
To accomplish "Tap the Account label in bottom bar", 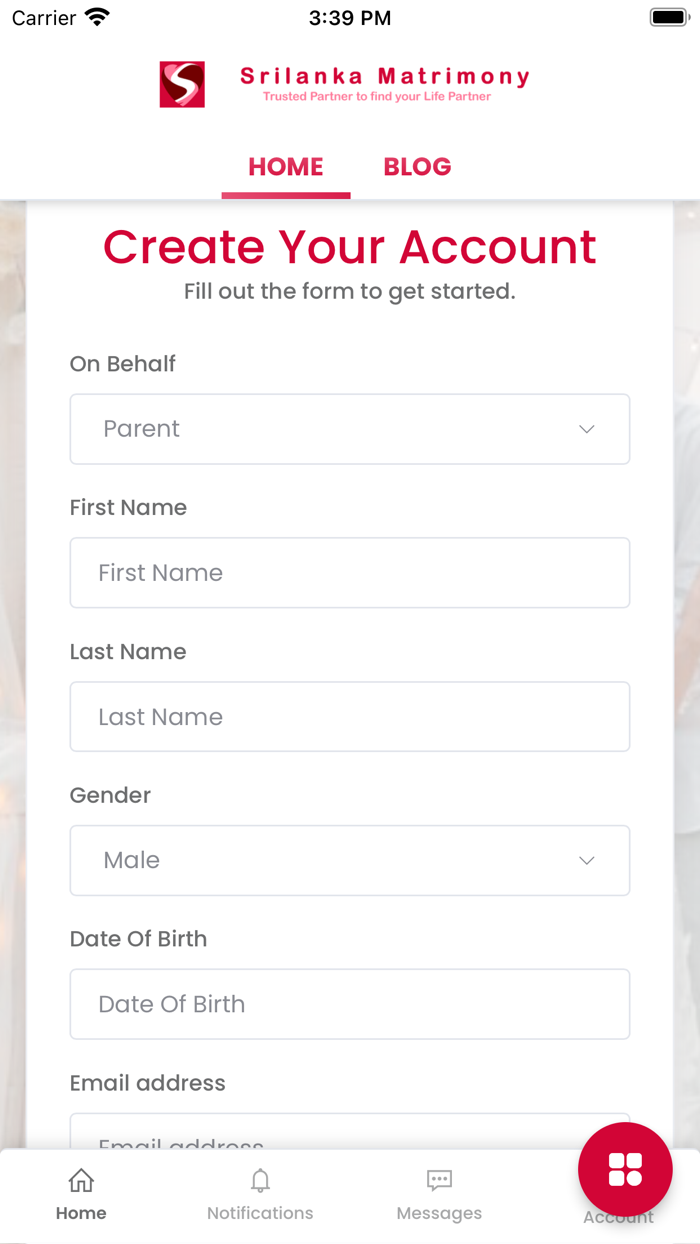I will click(618, 1217).
